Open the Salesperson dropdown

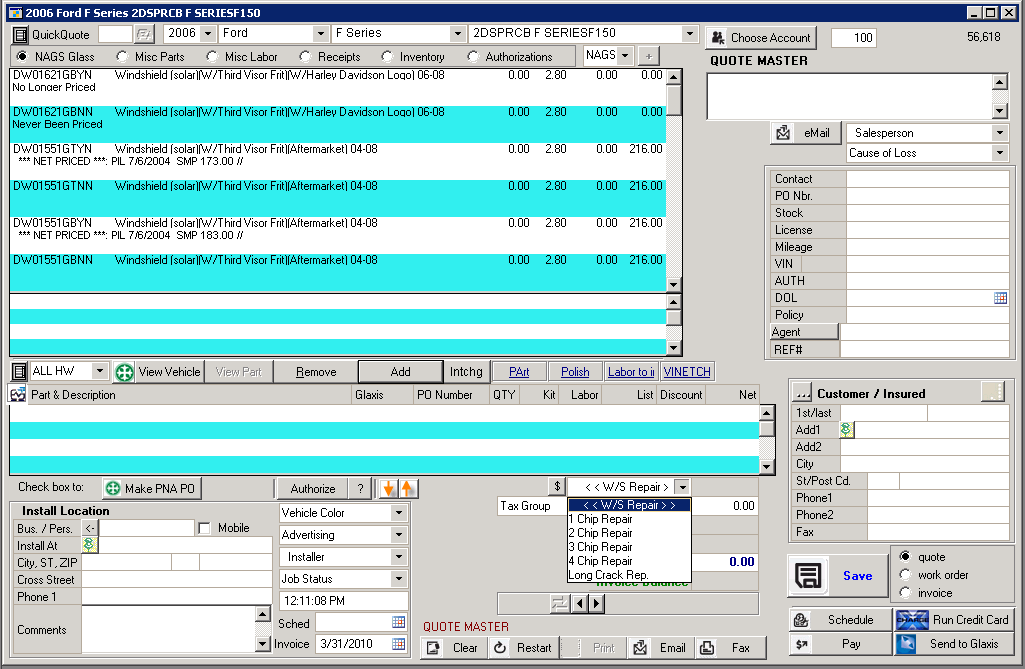[x=1000, y=133]
